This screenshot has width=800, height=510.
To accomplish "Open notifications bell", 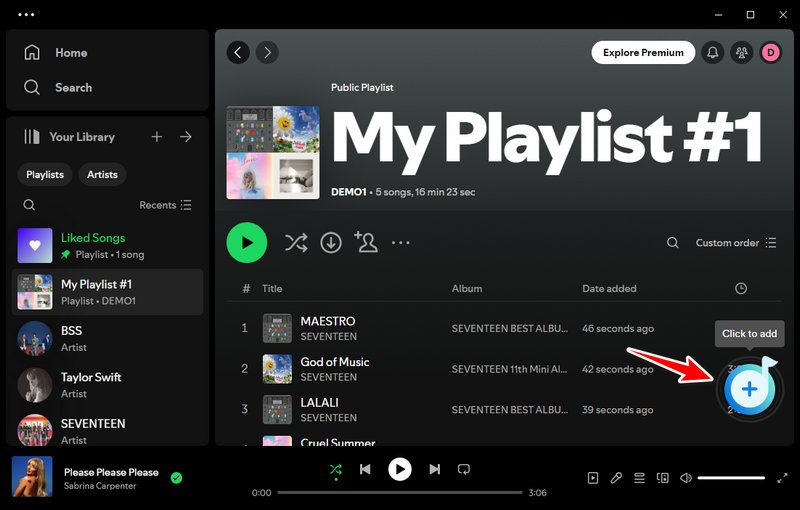I will click(713, 52).
